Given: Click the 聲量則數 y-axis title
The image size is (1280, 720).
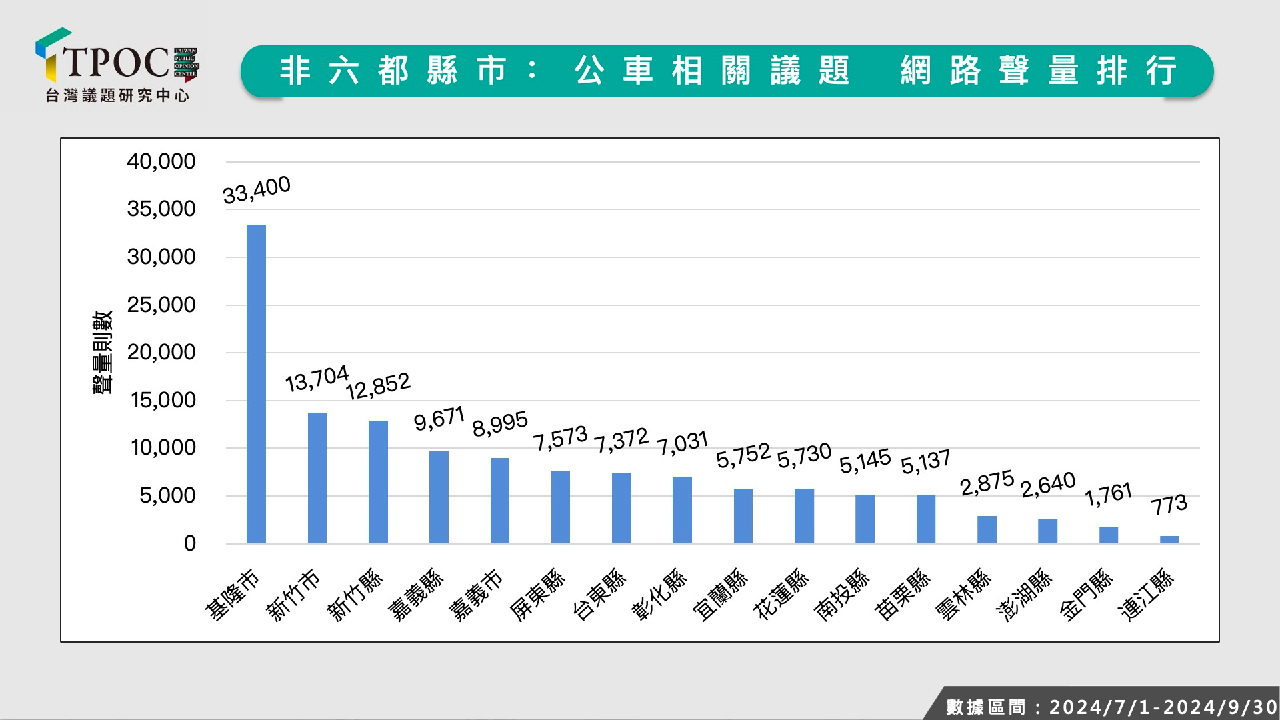Looking at the screenshot, I should [103, 353].
